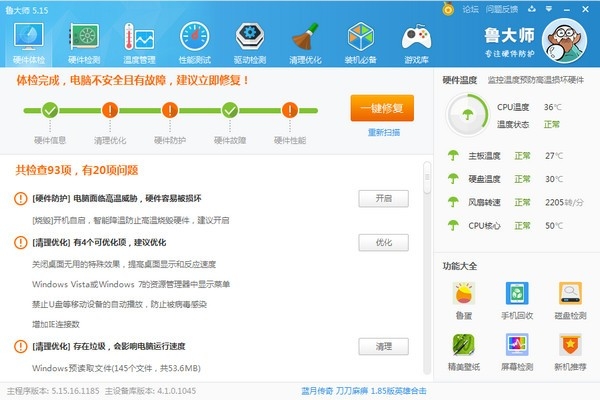
Task: Click the CPU temperature circular gauge
Action: click(x=468, y=115)
